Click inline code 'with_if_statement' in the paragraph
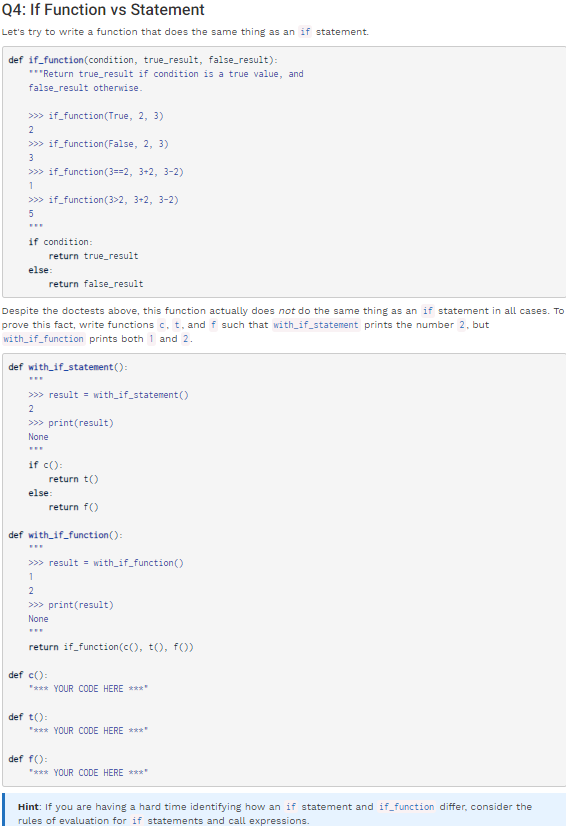This screenshot has height=826, width=566. (x=316, y=325)
